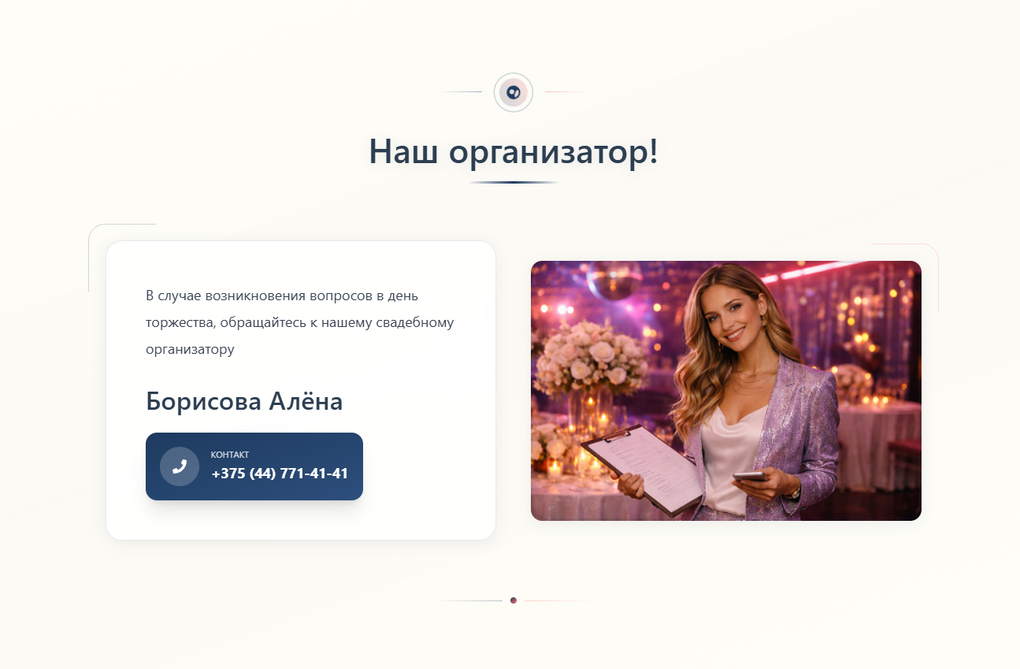Click the clipboard the organizer is holding
This screenshot has width=1020, height=669.
pos(642,469)
